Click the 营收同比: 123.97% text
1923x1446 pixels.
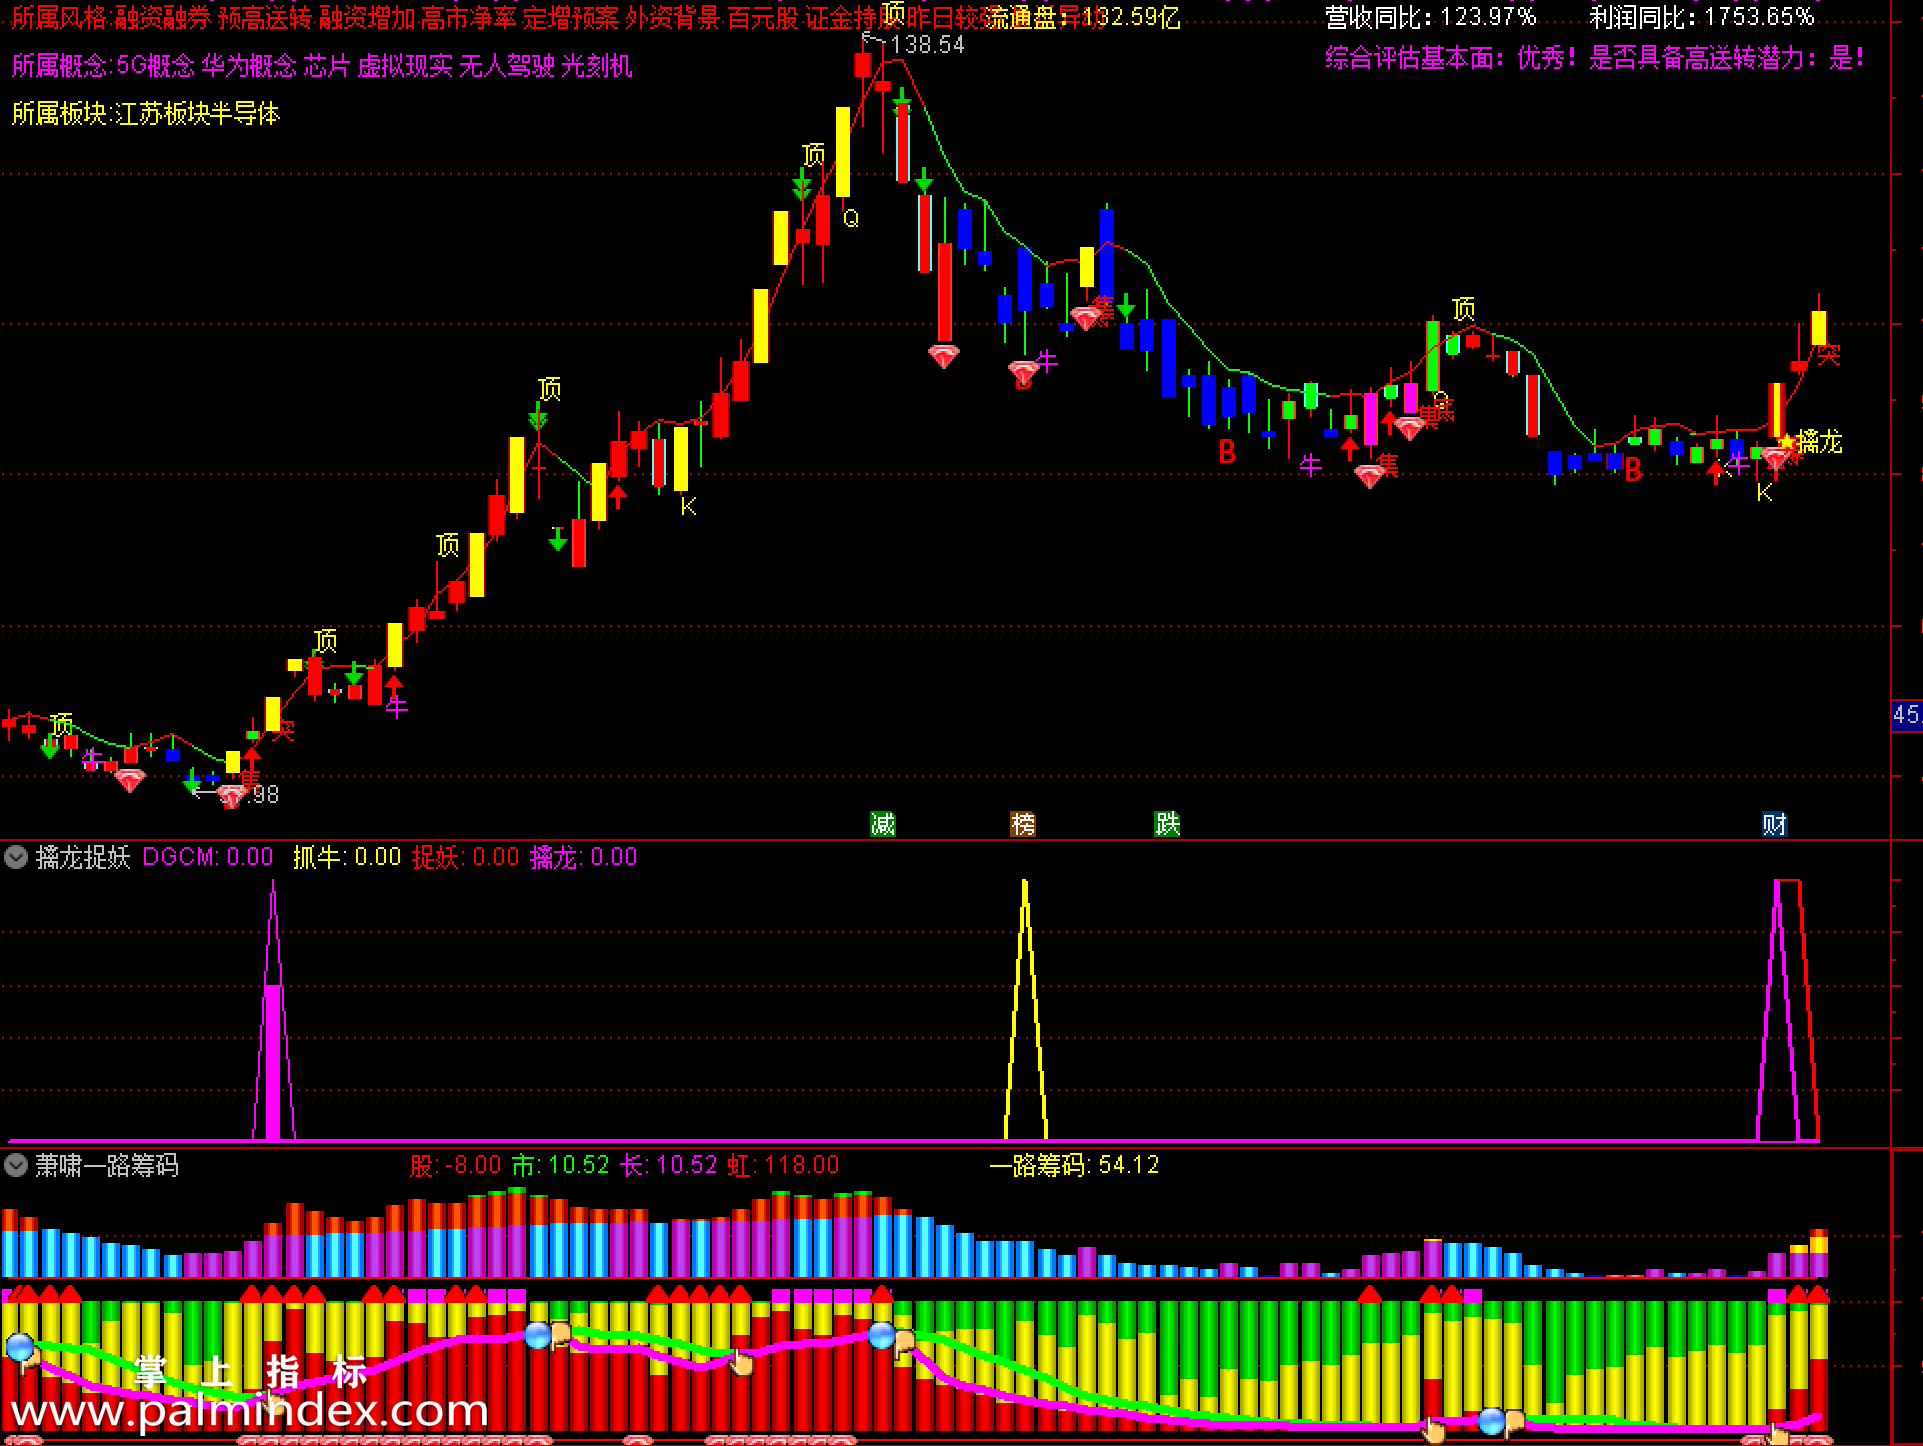pos(1430,17)
